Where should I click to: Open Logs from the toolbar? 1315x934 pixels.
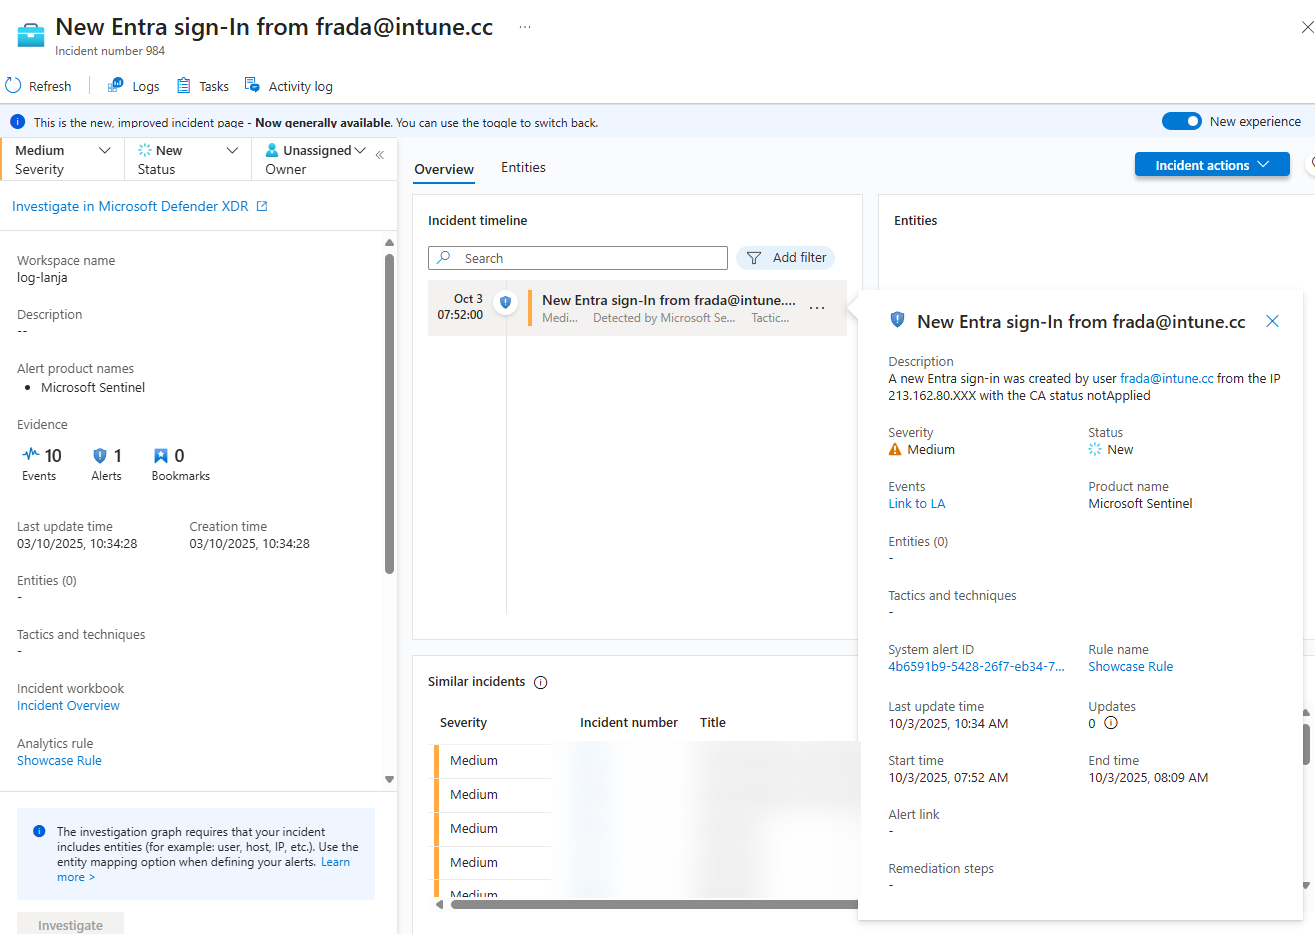[134, 86]
